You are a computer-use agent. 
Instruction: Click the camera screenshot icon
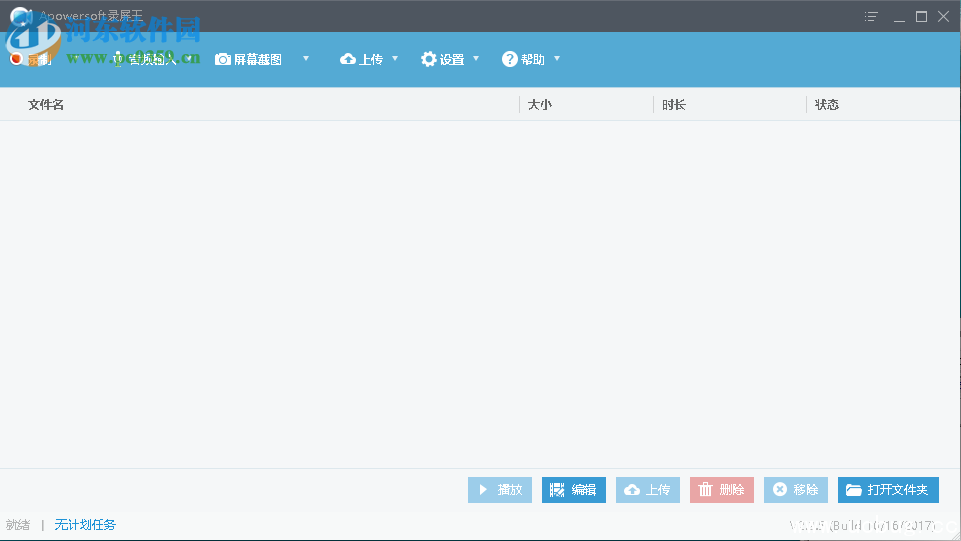click(x=222, y=59)
